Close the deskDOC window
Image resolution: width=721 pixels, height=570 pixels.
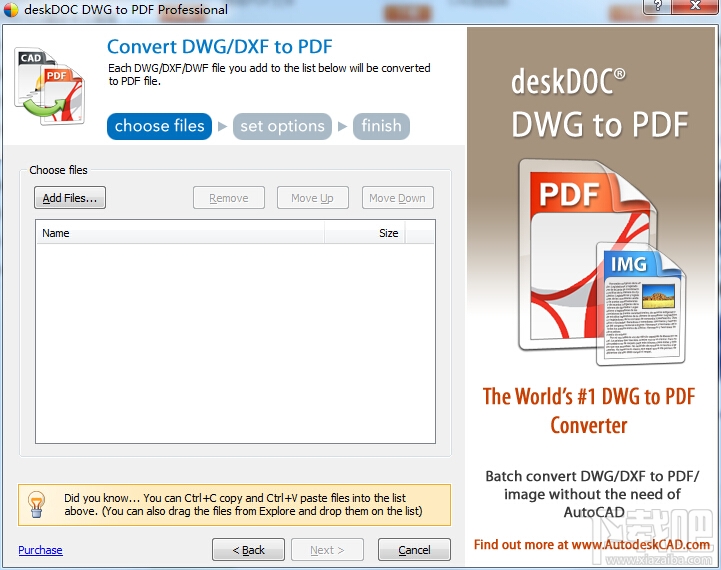[x=695, y=6]
